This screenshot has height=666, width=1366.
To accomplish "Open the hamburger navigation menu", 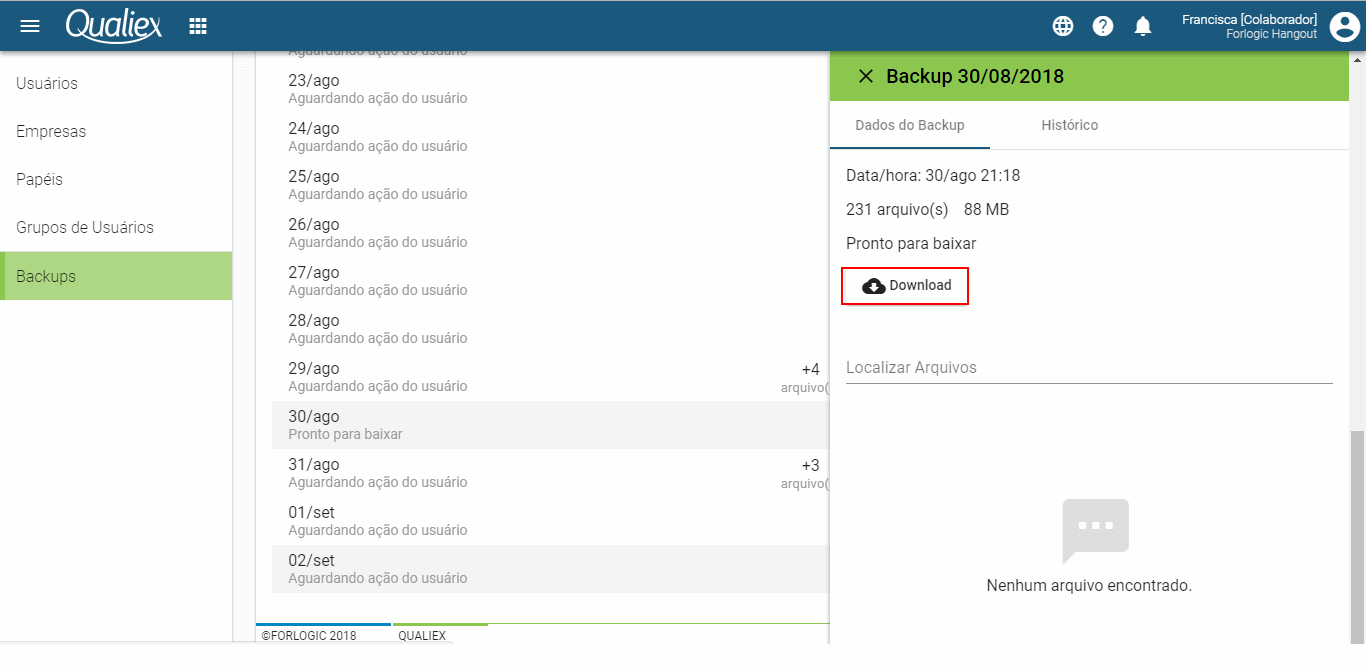I will click(x=30, y=26).
